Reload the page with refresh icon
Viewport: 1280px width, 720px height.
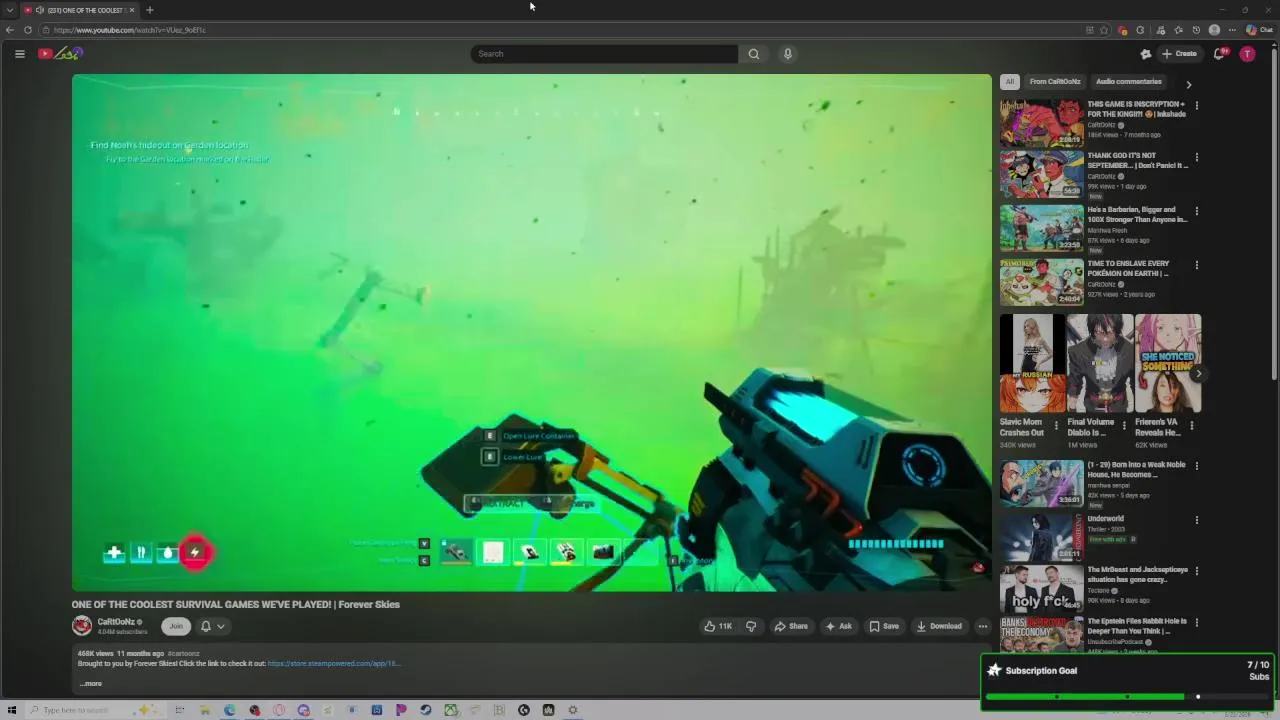coord(28,30)
